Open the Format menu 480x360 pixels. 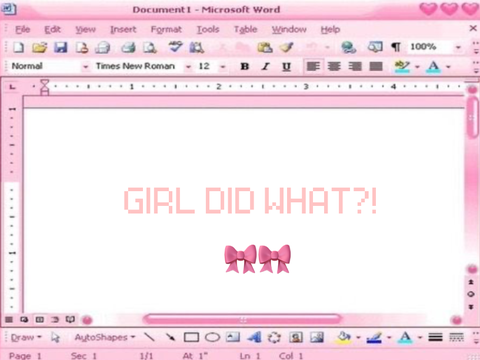pyautogui.click(x=166, y=29)
